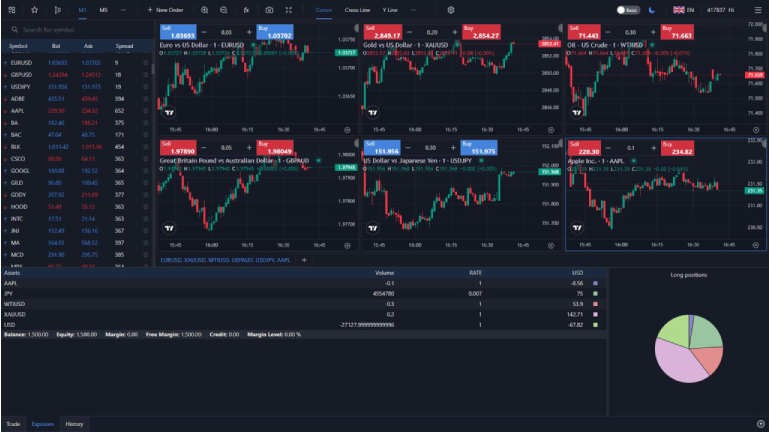Click TradingView logo on EURUSD chart

tap(169, 112)
